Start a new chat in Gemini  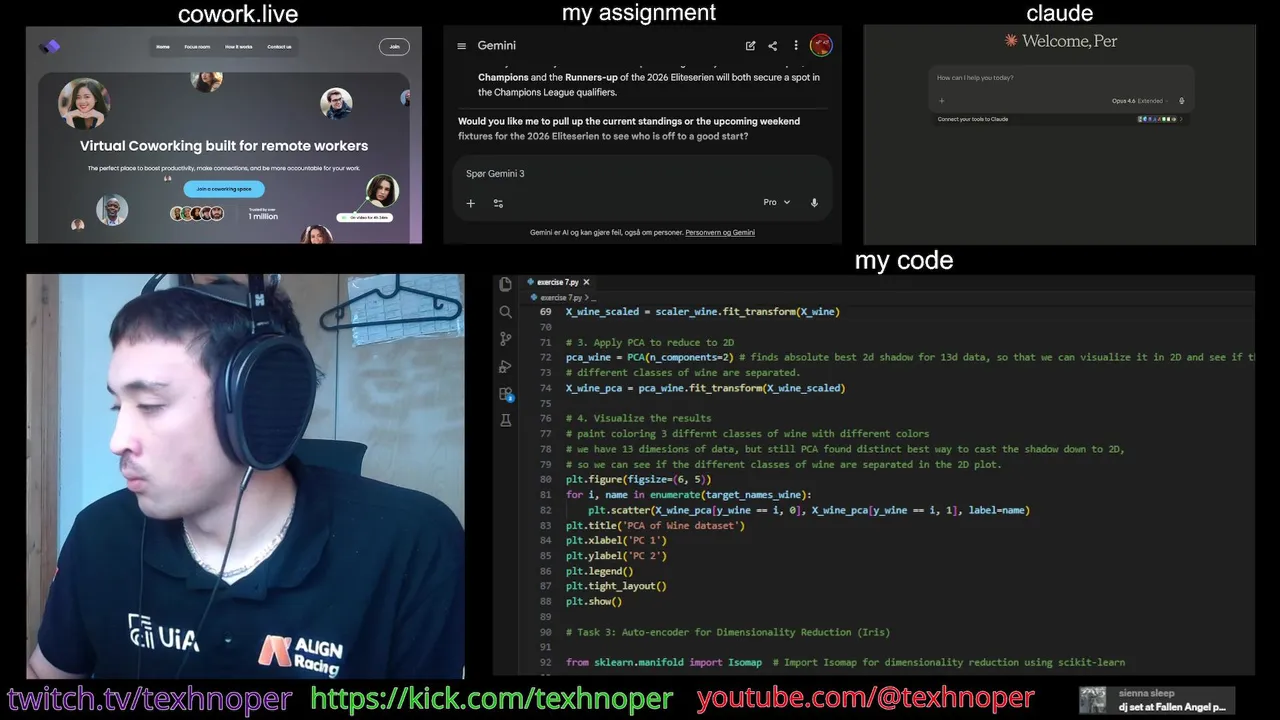[750, 46]
